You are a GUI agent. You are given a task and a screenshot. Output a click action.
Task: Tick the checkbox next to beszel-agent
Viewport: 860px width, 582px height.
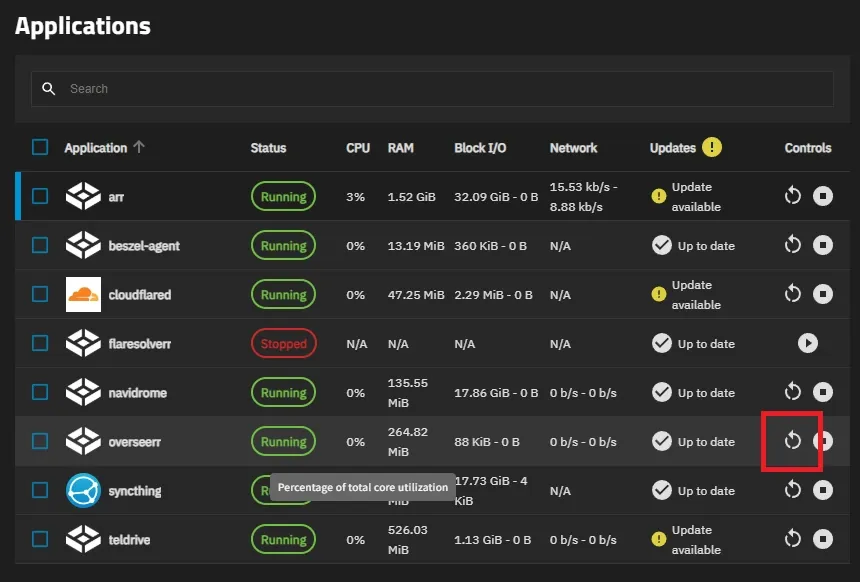[40, 245]
